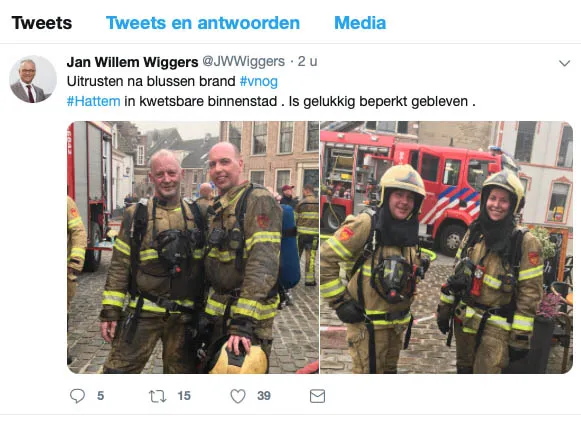Retweet this tweet via arrows icon

click(157, 396)
